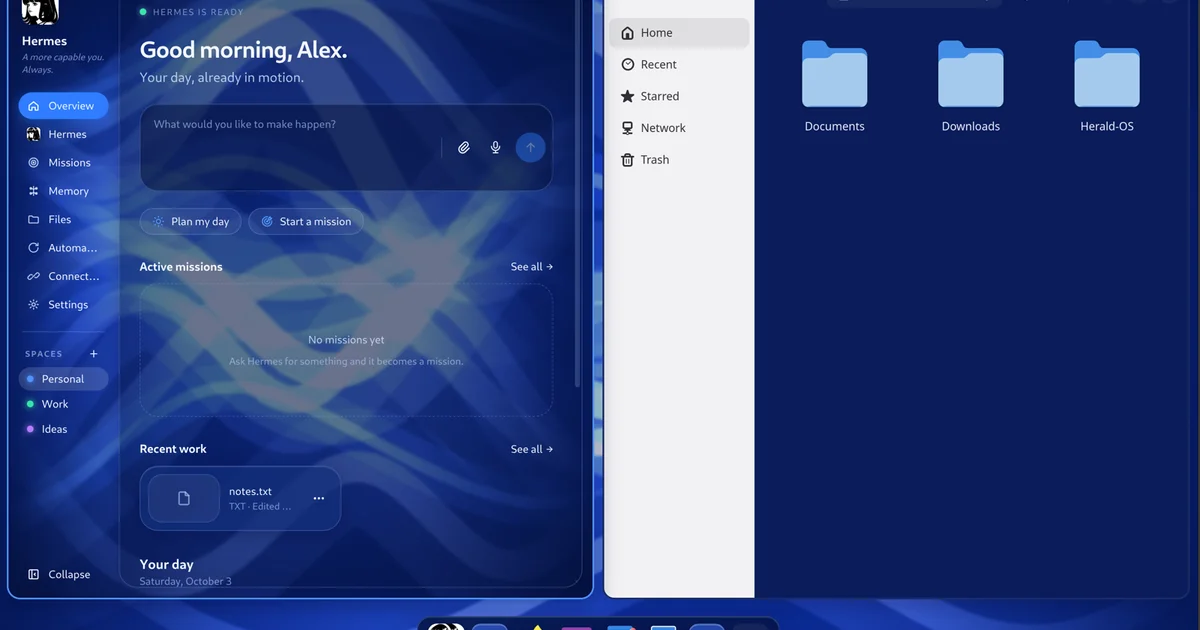1200x630 pixels.
Task: Start voice input with the microphone icon
Action: coord(495,148)
